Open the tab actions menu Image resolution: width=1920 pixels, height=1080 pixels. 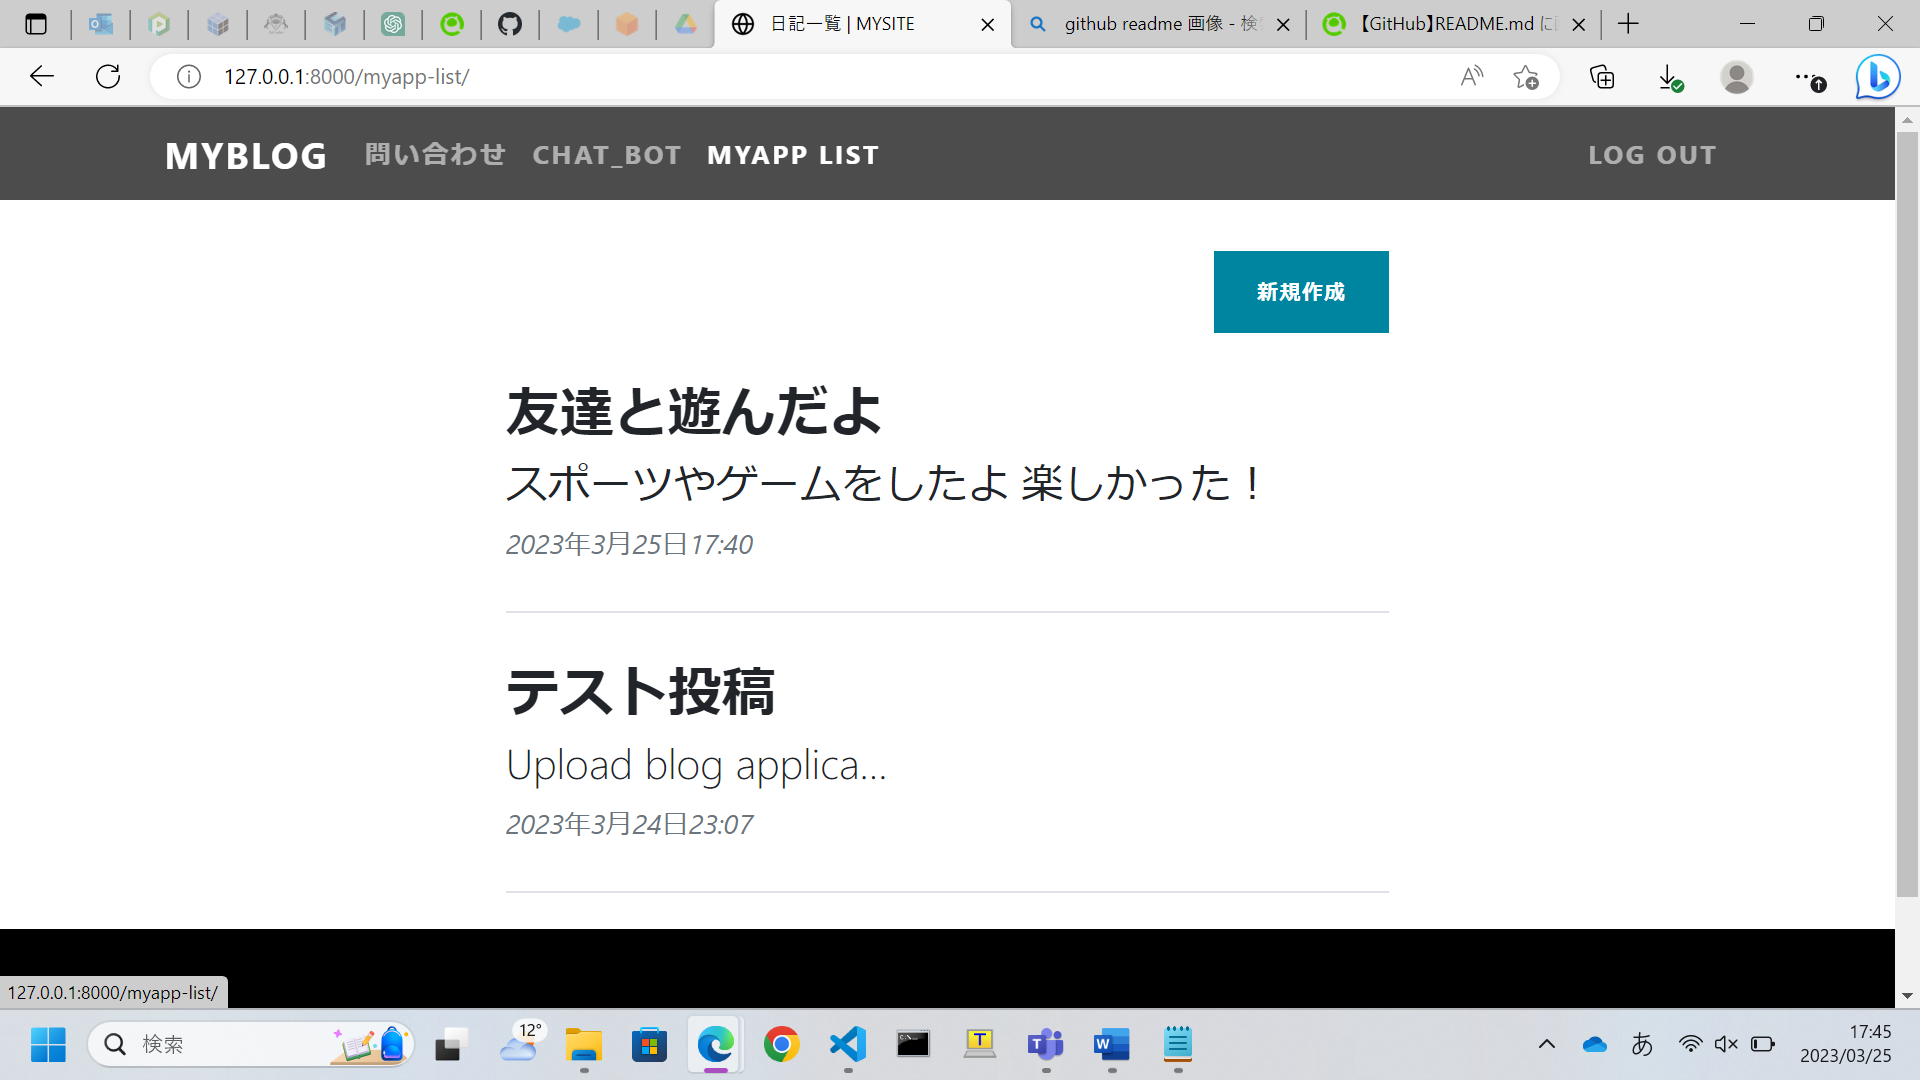point(37,24)
